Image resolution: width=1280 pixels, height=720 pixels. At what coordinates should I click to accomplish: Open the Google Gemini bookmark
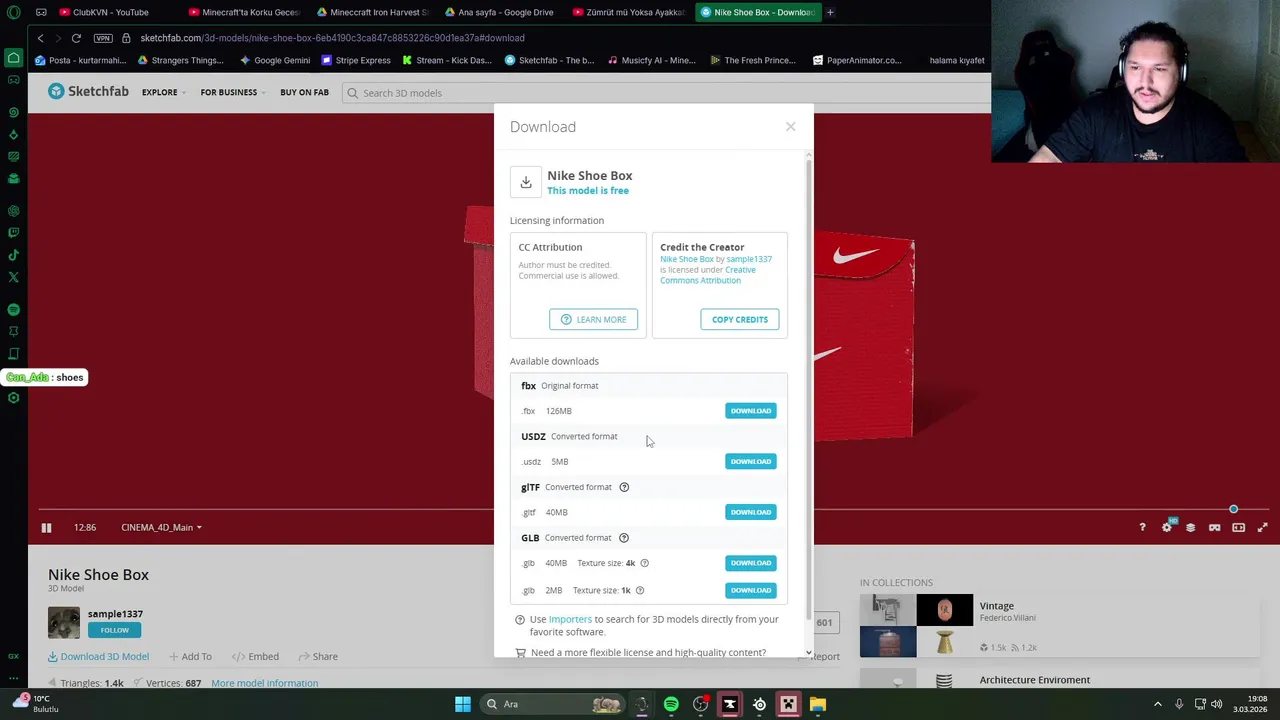coord(275,60)
